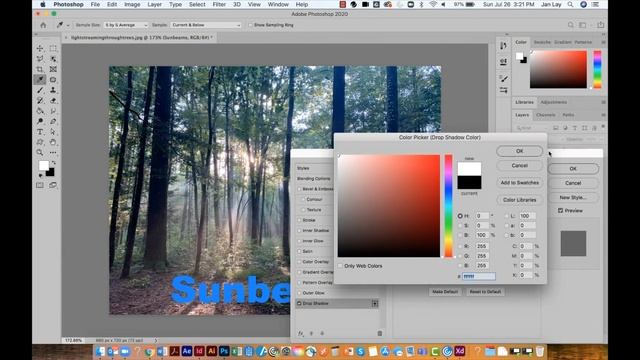The image size is (640, 360).
Task: Check Only Web Colors
Action: click(340, 266)
